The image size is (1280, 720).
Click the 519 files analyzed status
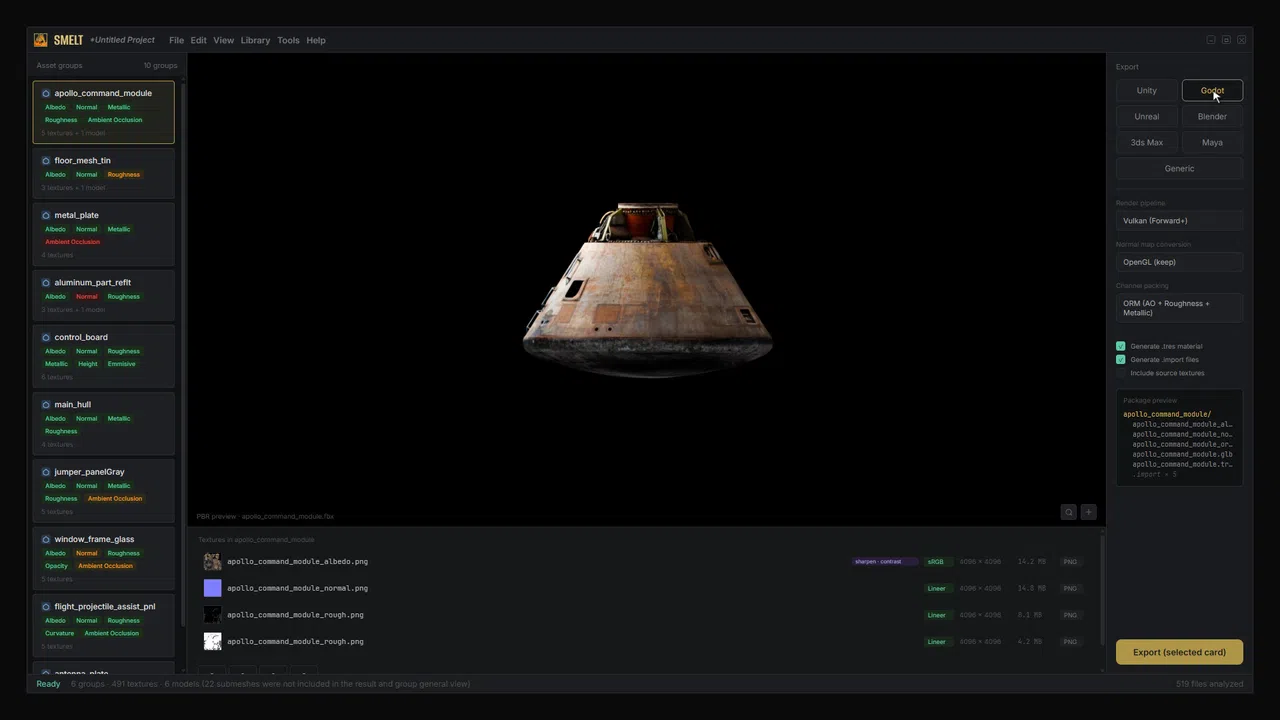click(1209, 684)
